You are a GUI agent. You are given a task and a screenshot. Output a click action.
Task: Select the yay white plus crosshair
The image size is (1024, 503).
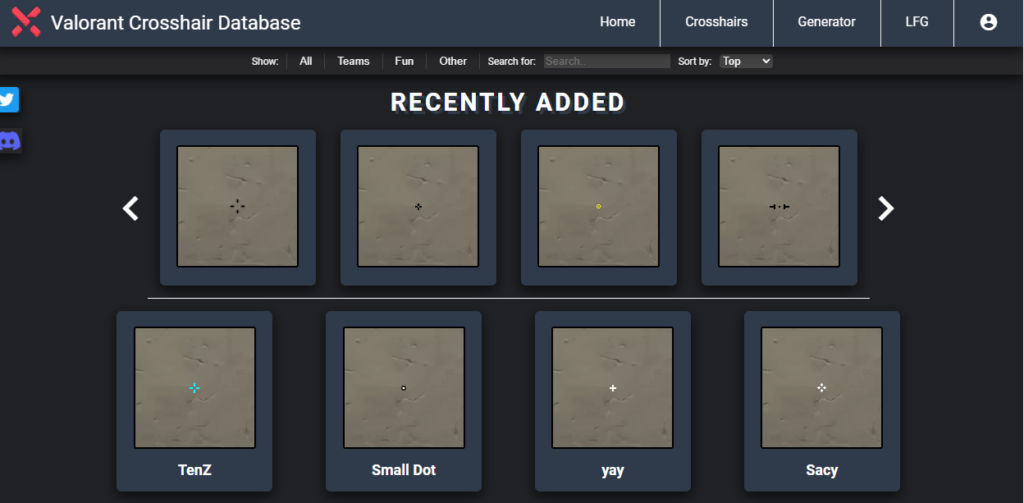coord(612,388)
